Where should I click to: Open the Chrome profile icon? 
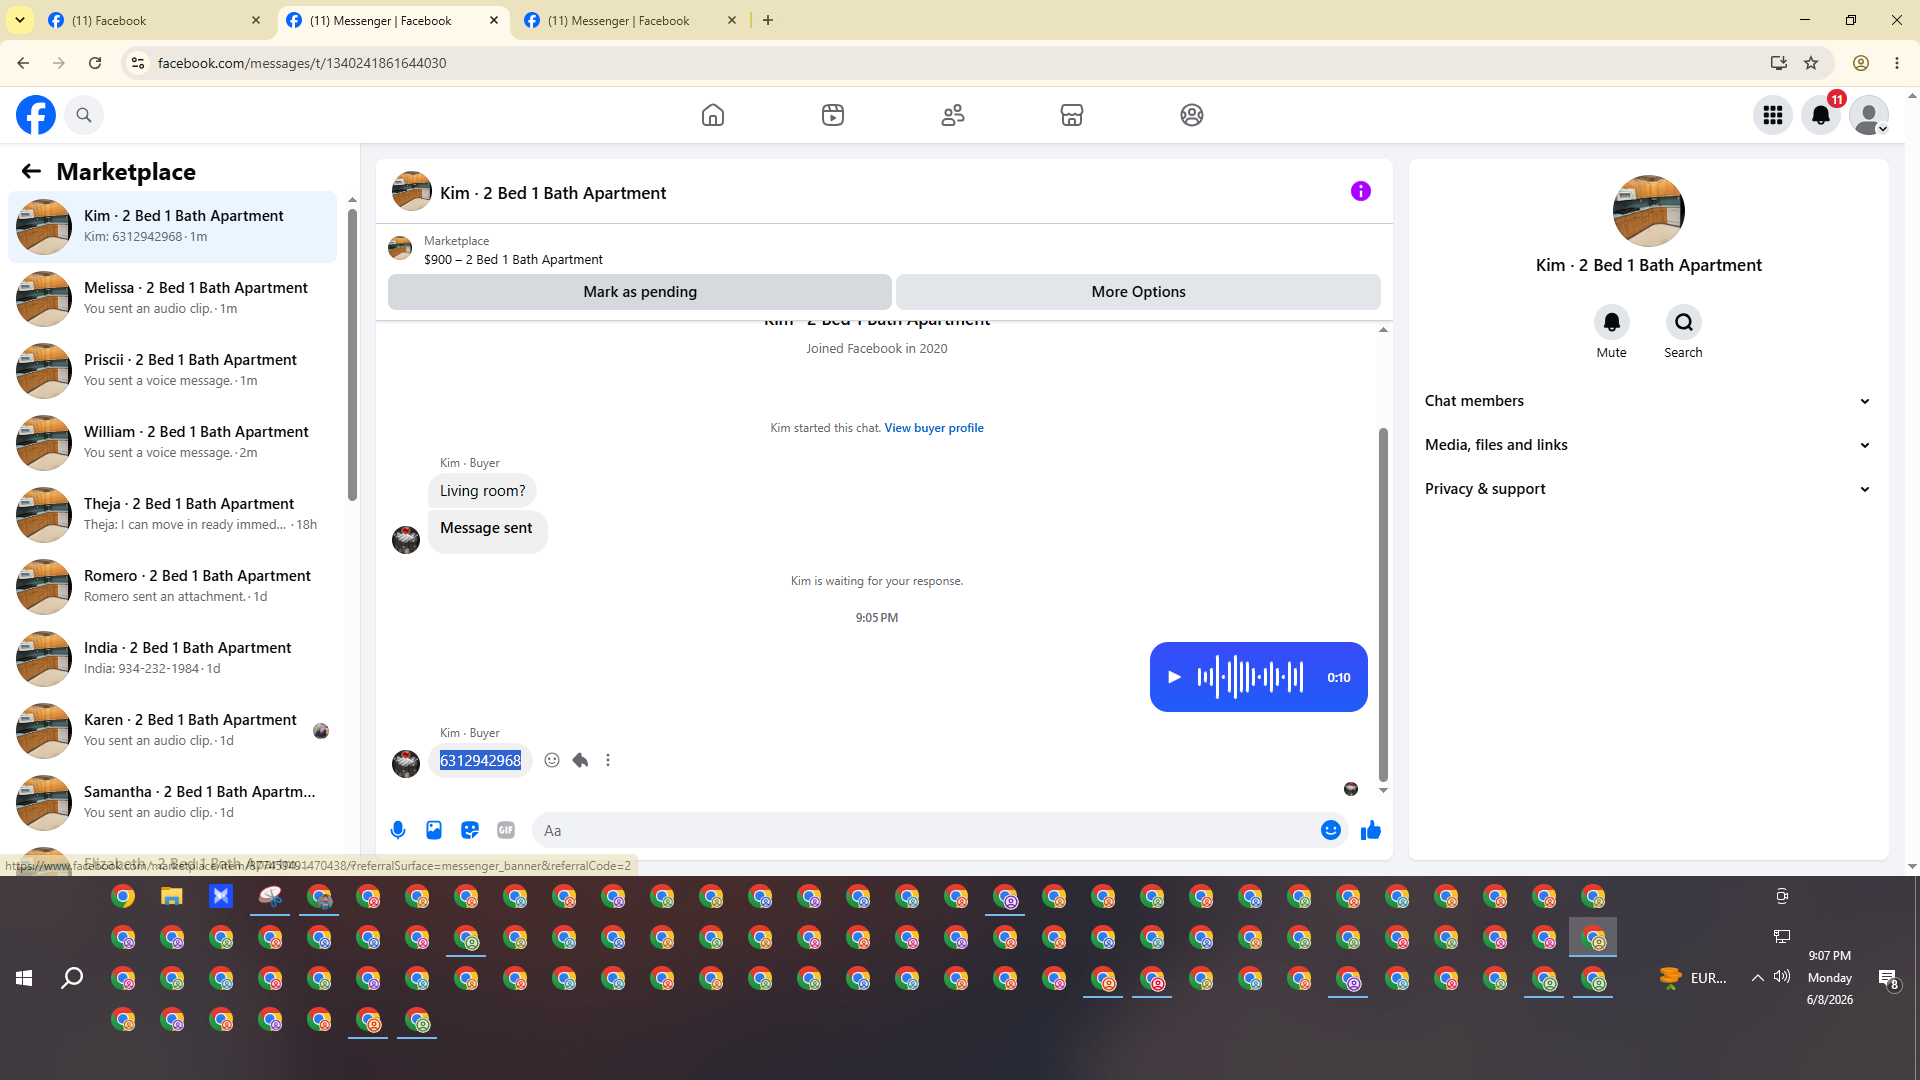(x=1861, y=63)
